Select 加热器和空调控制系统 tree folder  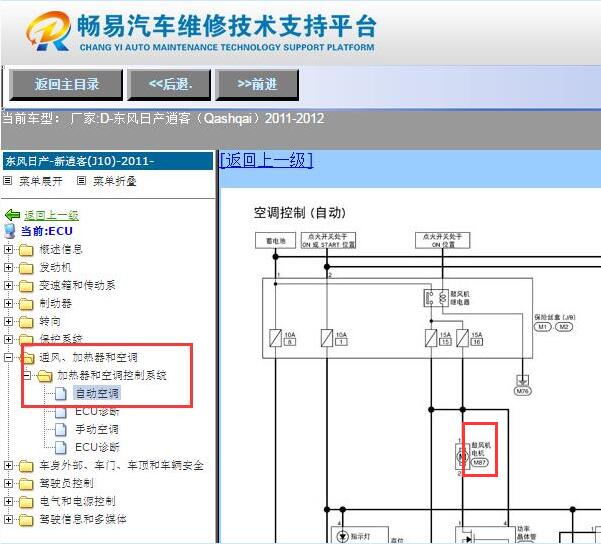[112, 375]
